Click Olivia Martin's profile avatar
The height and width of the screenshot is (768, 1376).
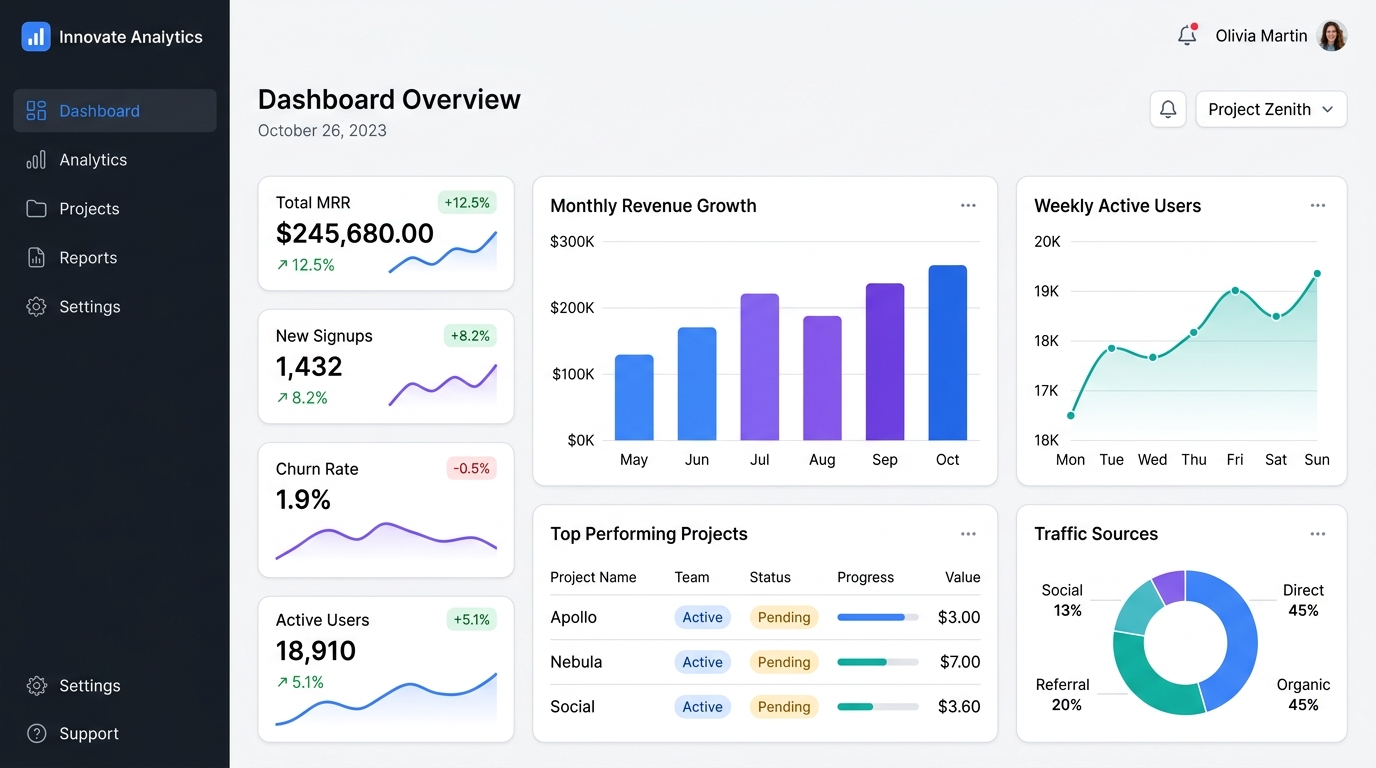[x=1332, y=36]
